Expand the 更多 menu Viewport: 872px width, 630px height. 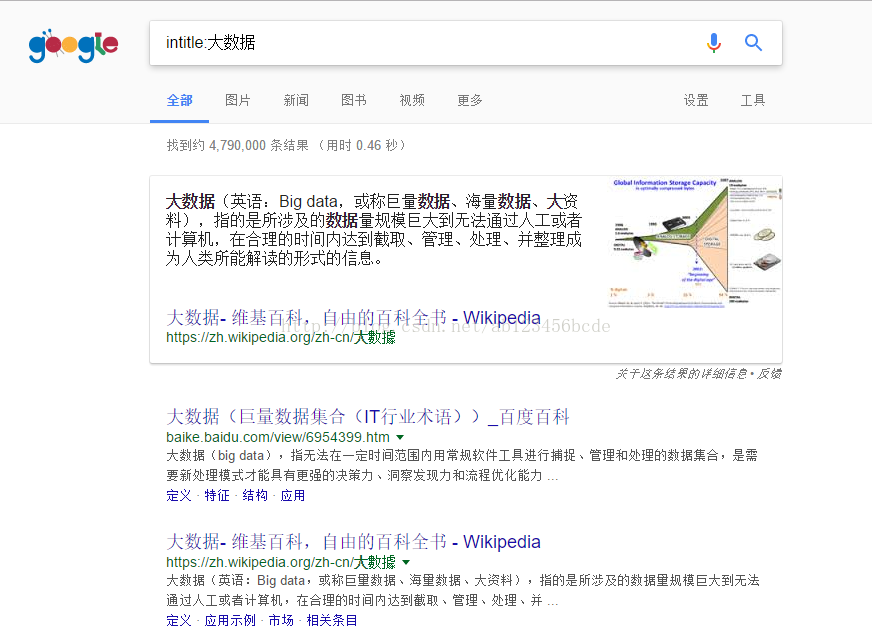point(470,101)
